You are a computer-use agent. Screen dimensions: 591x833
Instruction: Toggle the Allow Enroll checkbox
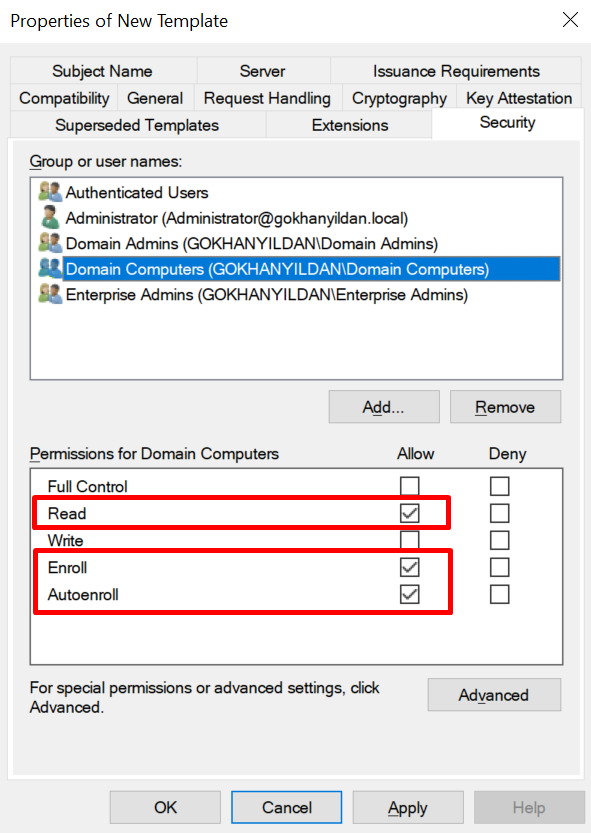[409, 567]
